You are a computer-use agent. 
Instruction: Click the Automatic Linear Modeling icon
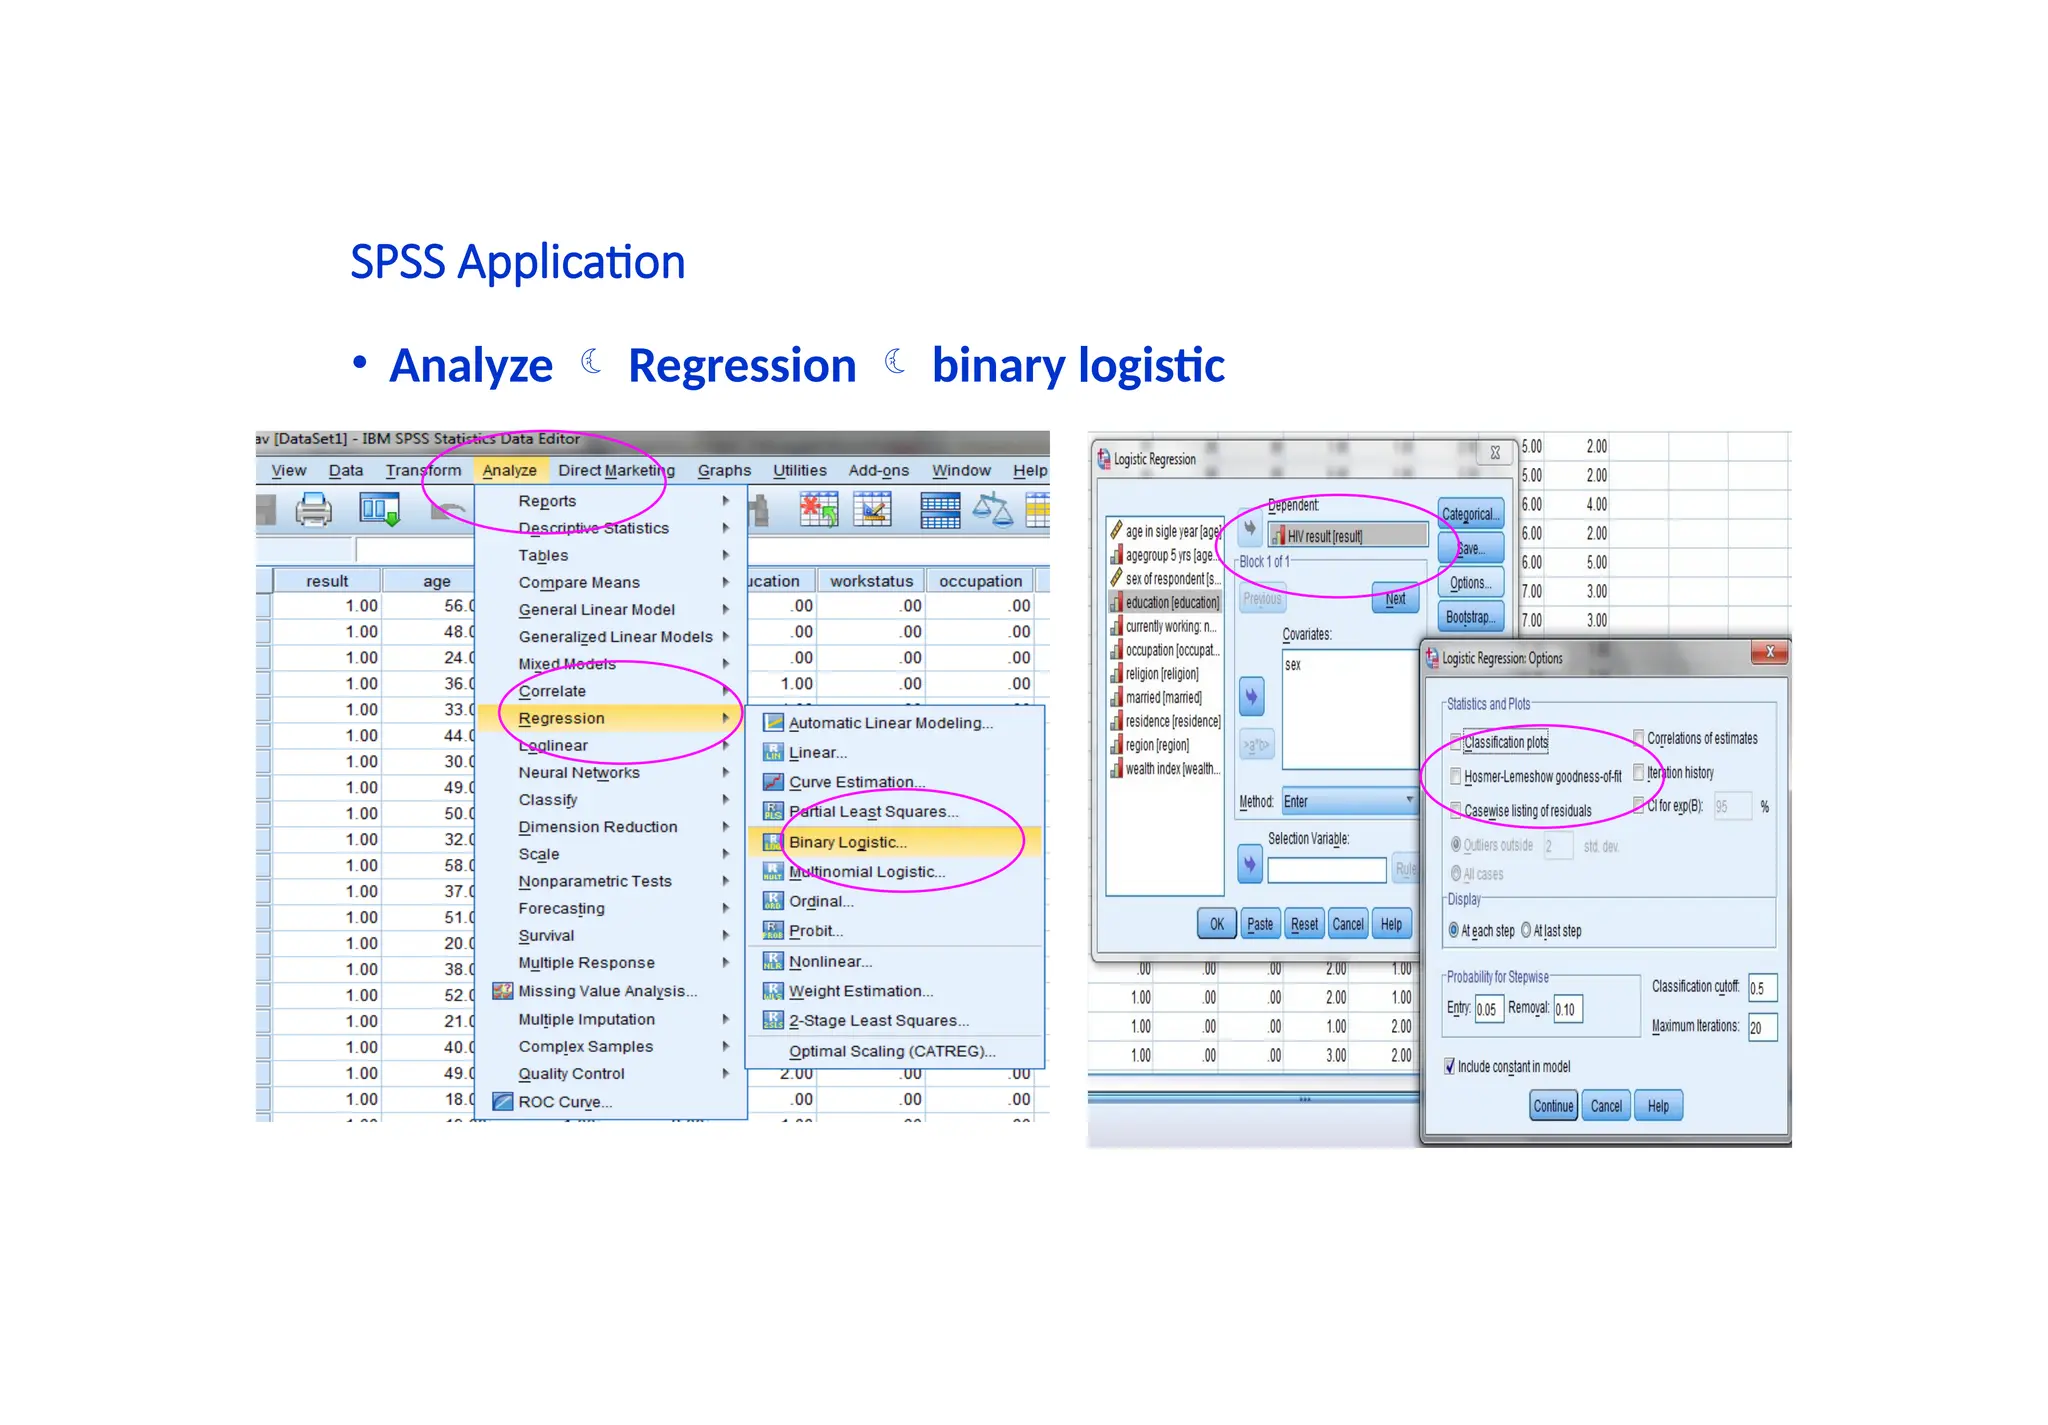(773, 722)
